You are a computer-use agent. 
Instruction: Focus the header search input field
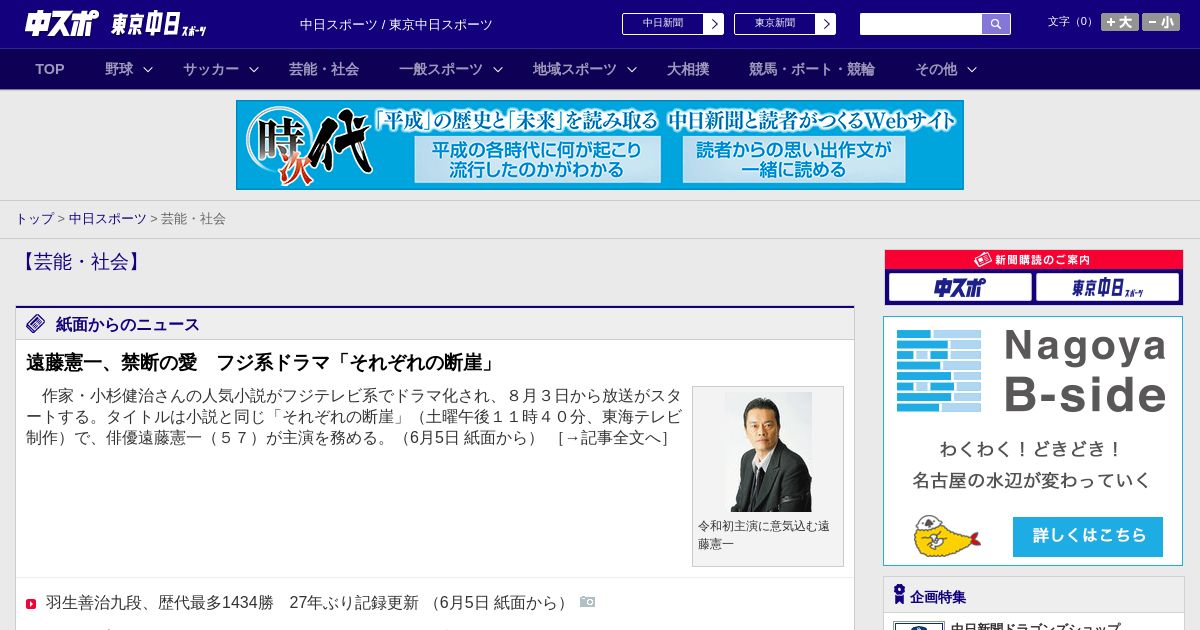coord(921,24)
